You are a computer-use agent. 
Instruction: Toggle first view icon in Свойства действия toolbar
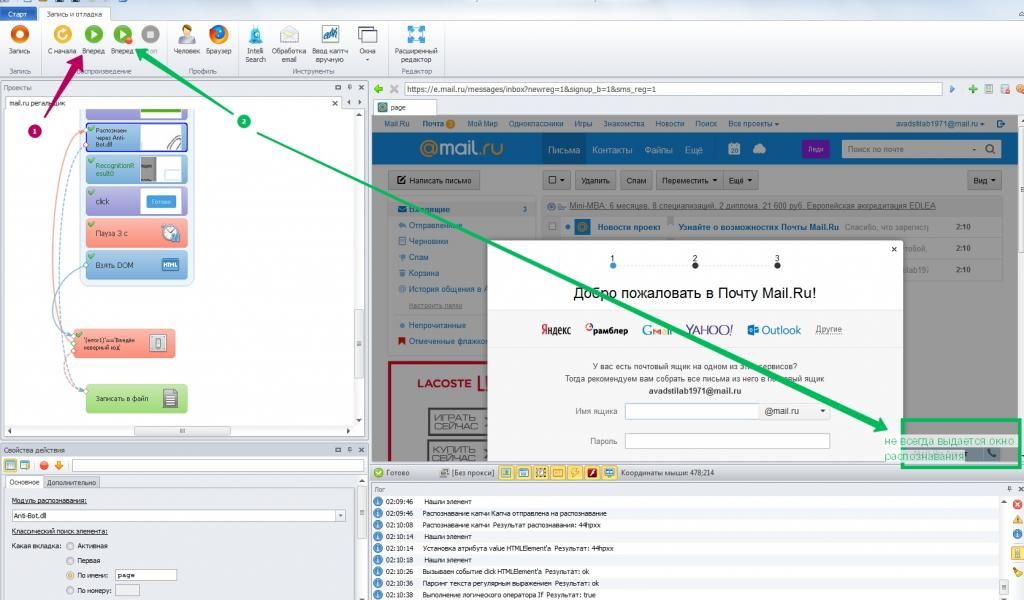pyautogui.click(x=10, y=465)
